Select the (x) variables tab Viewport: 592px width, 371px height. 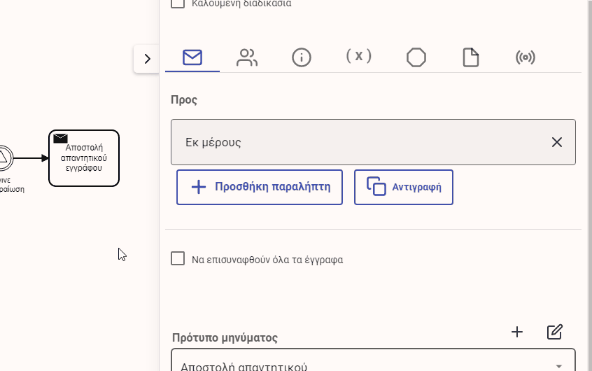[359, 57]
